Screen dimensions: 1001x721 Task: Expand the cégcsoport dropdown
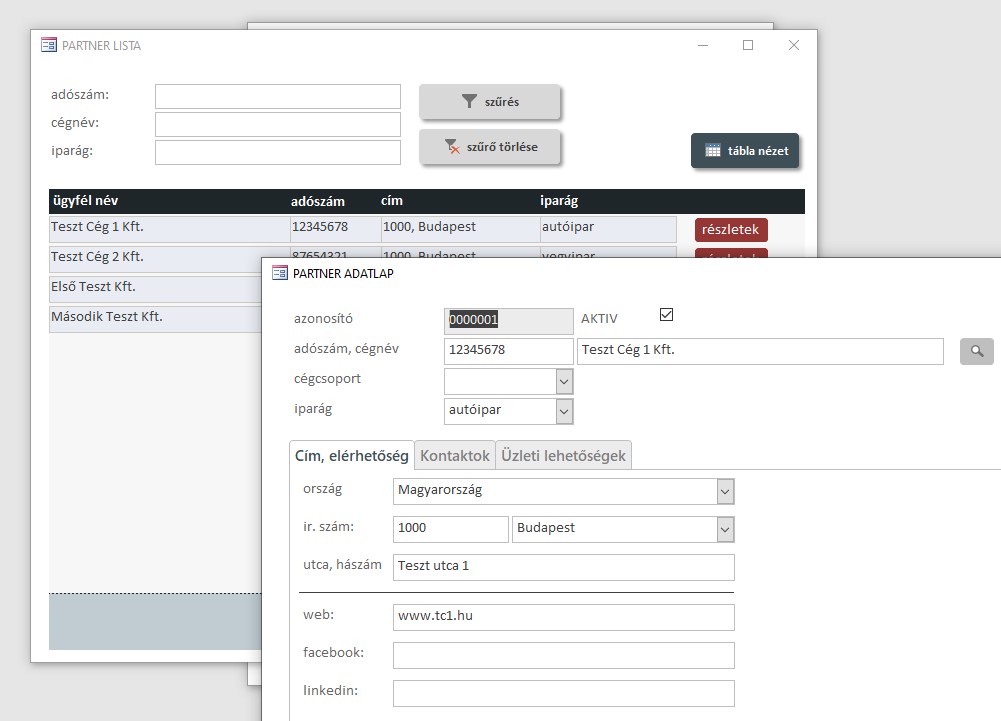click(564, 381)
